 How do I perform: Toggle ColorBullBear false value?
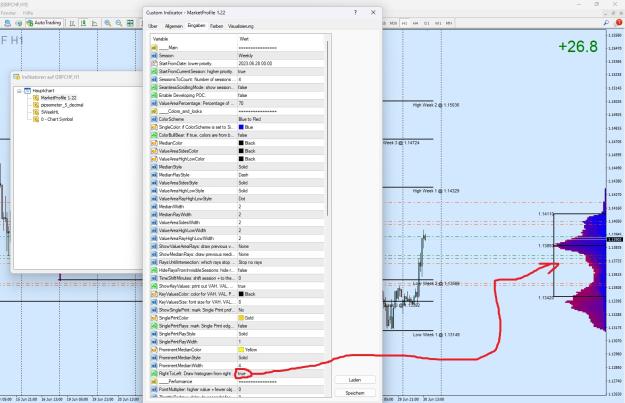[x=281, y=135]
